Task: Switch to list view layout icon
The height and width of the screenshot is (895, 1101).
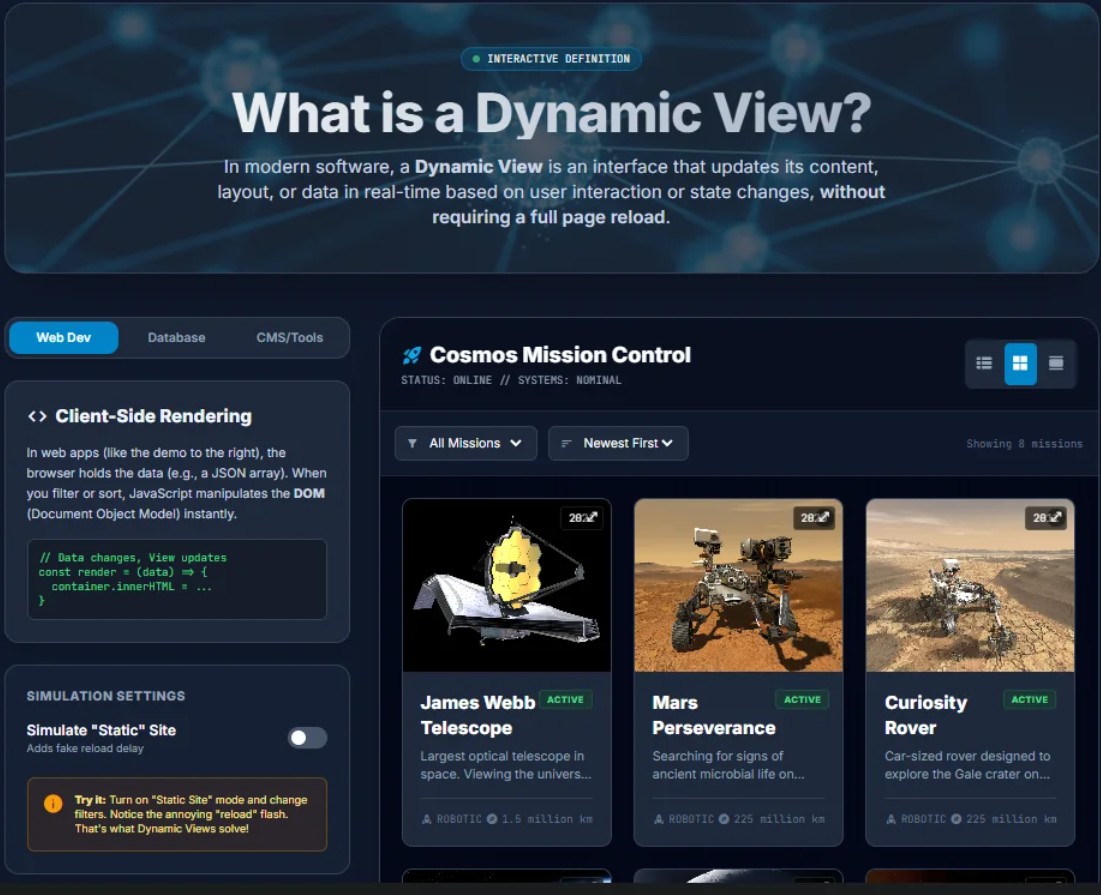Action: [x=984, y=364]
